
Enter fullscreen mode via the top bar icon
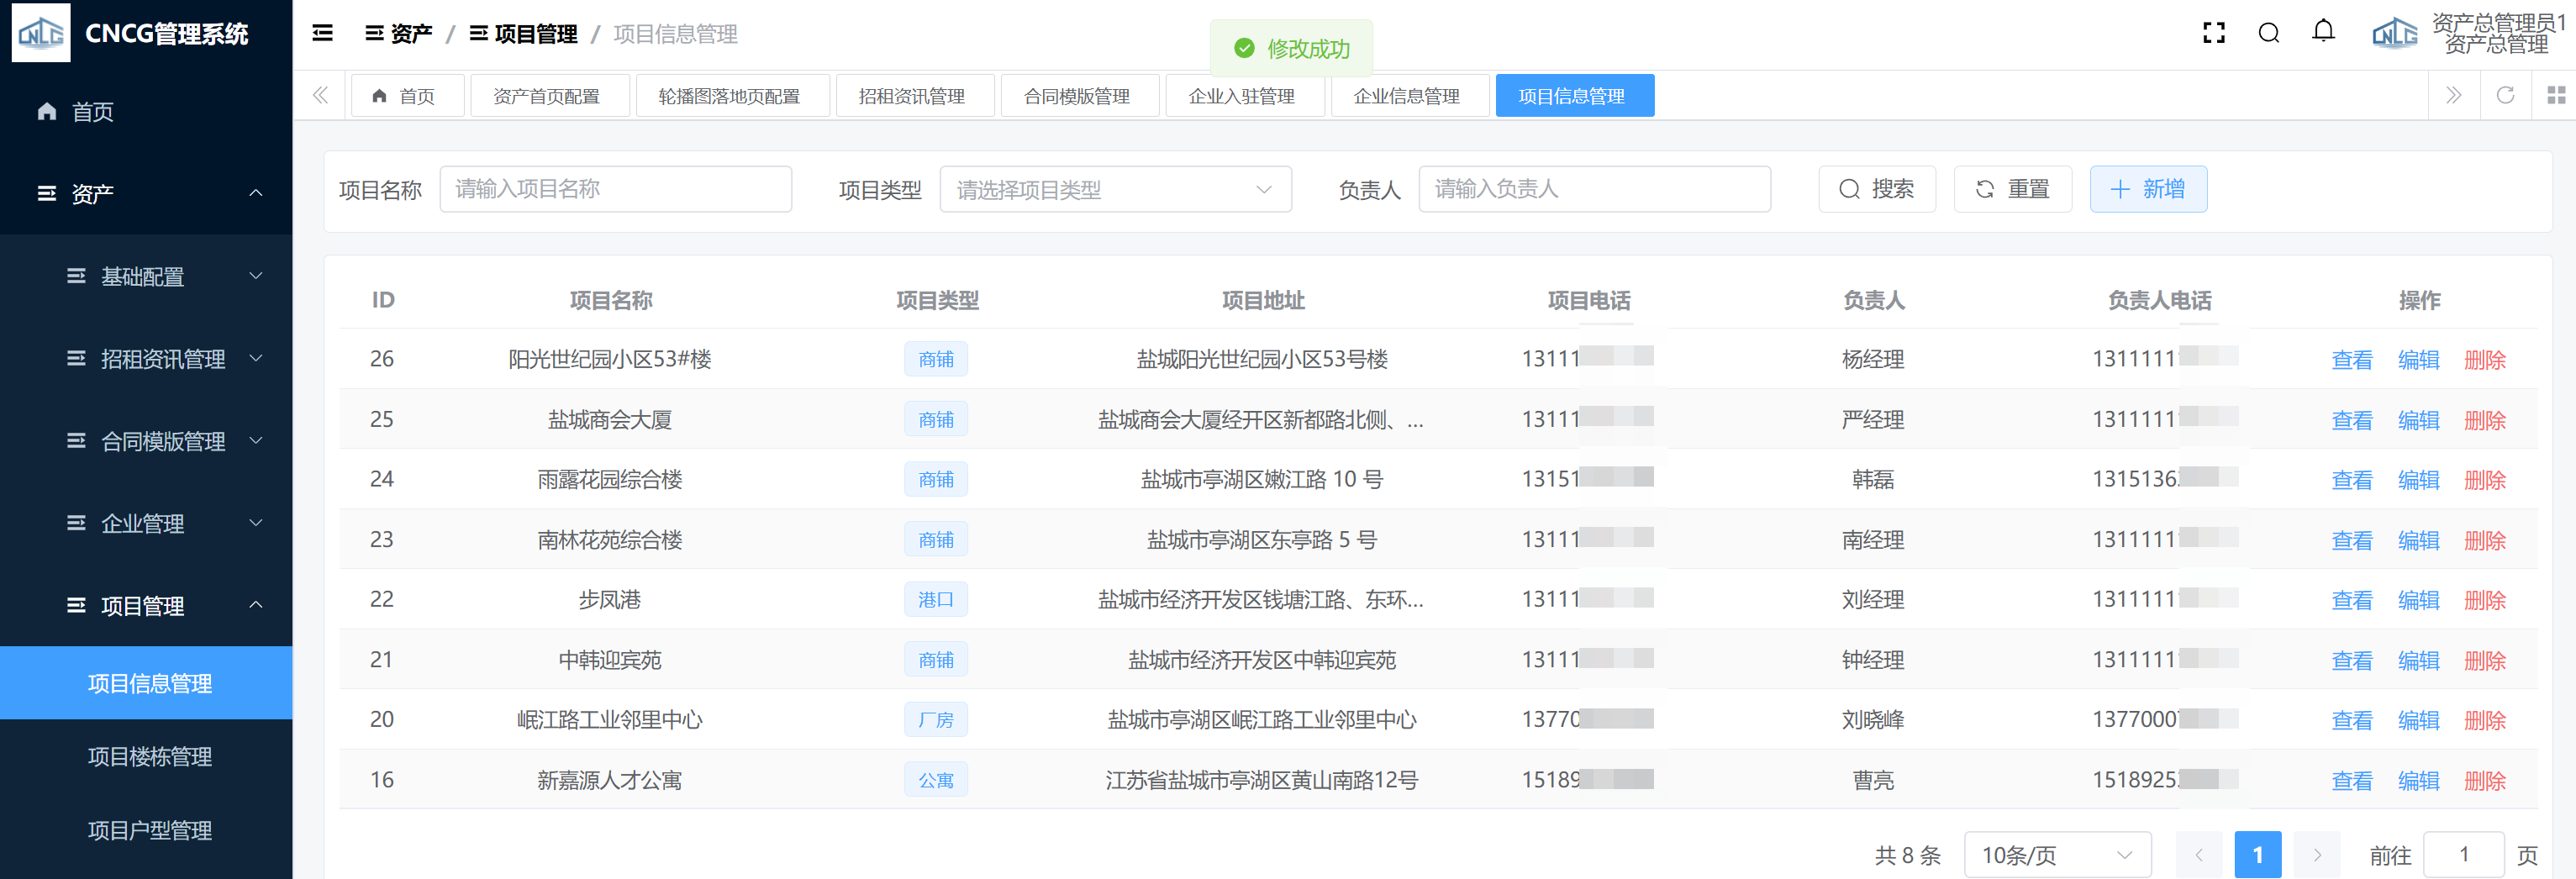pyautogui.click(x=2213, y=34)
